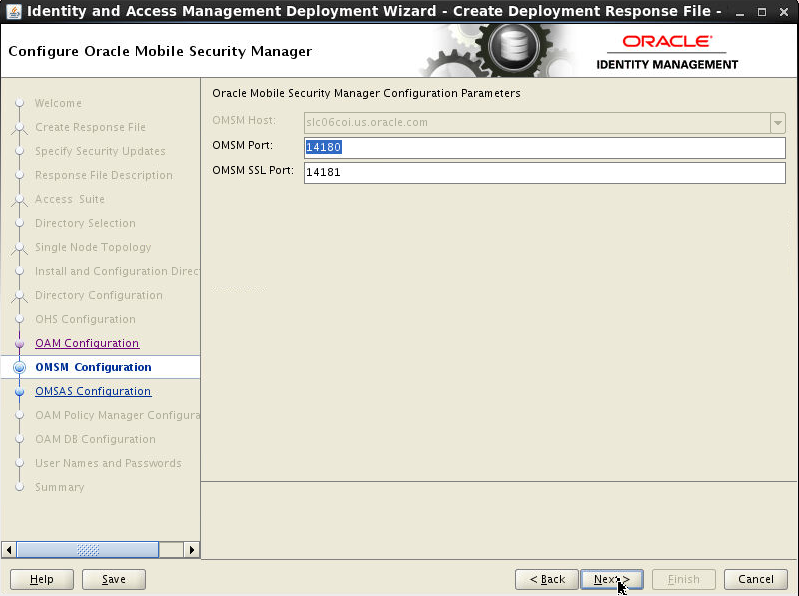Select OMSM Configuration step
Image resolution: width=799 pixels, height=596 pixels.
tap(93, 367)
